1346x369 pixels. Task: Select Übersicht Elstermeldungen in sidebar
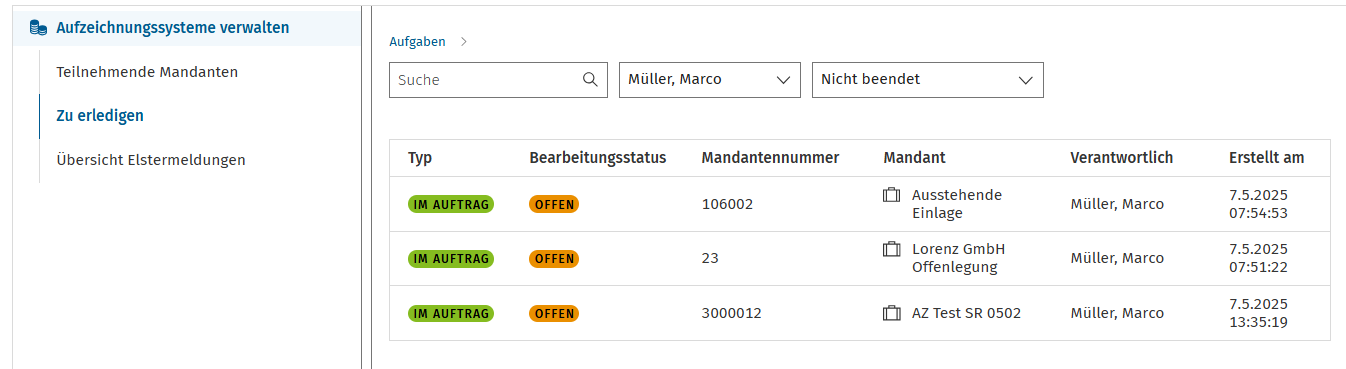click(151, 160)
